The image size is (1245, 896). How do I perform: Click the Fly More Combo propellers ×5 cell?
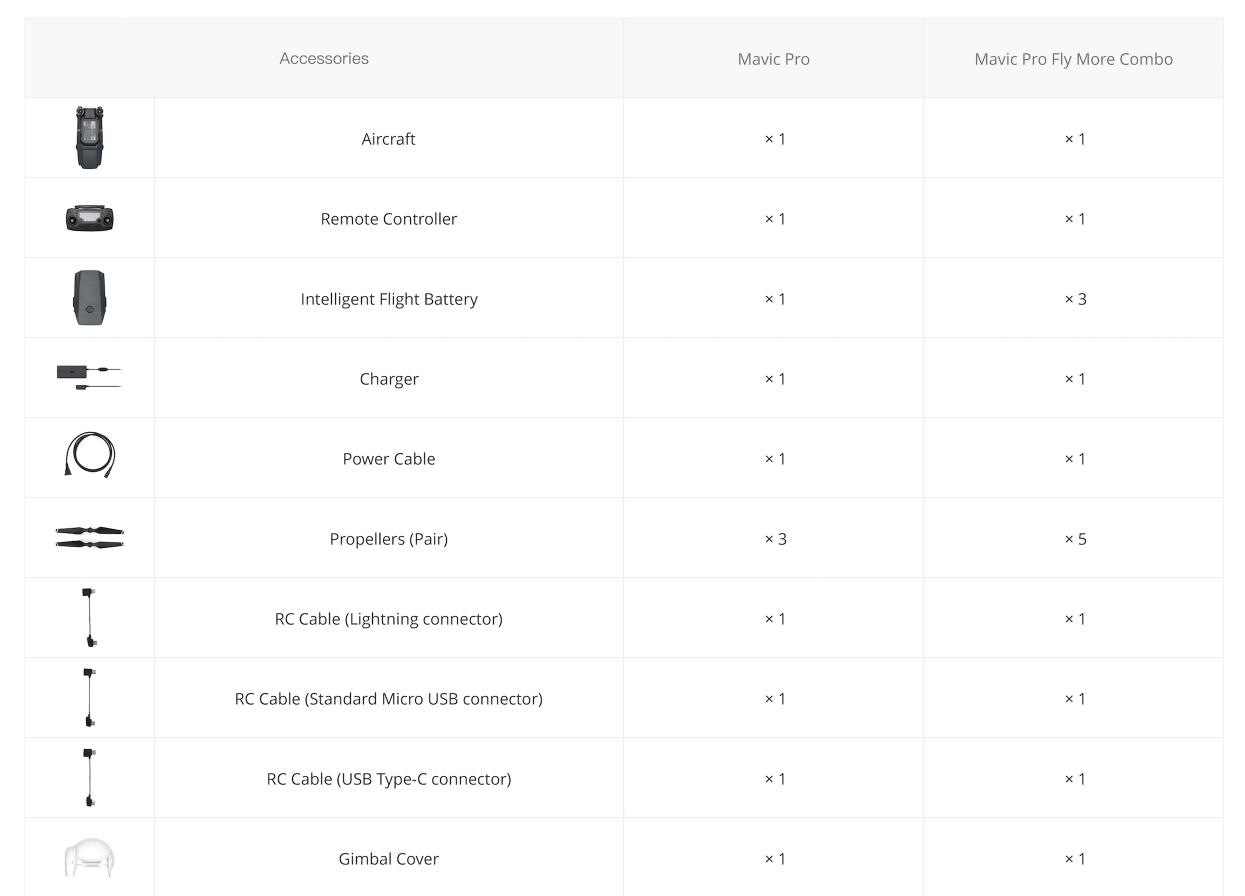1075,539
